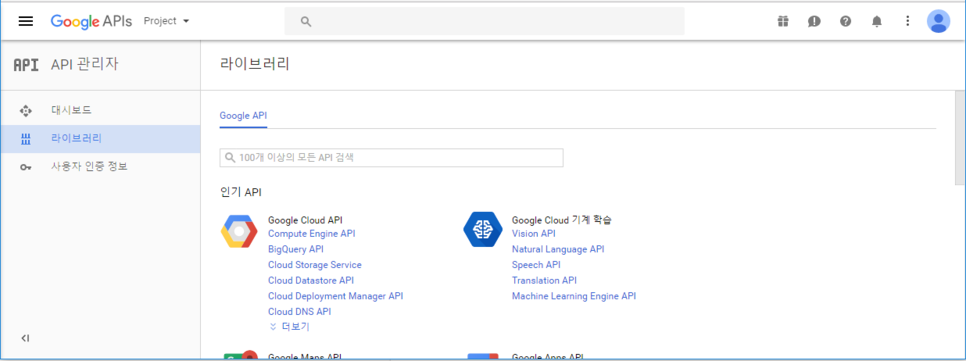
Task: Open Machine Learning Engine API link
Action: pos(574,296)
